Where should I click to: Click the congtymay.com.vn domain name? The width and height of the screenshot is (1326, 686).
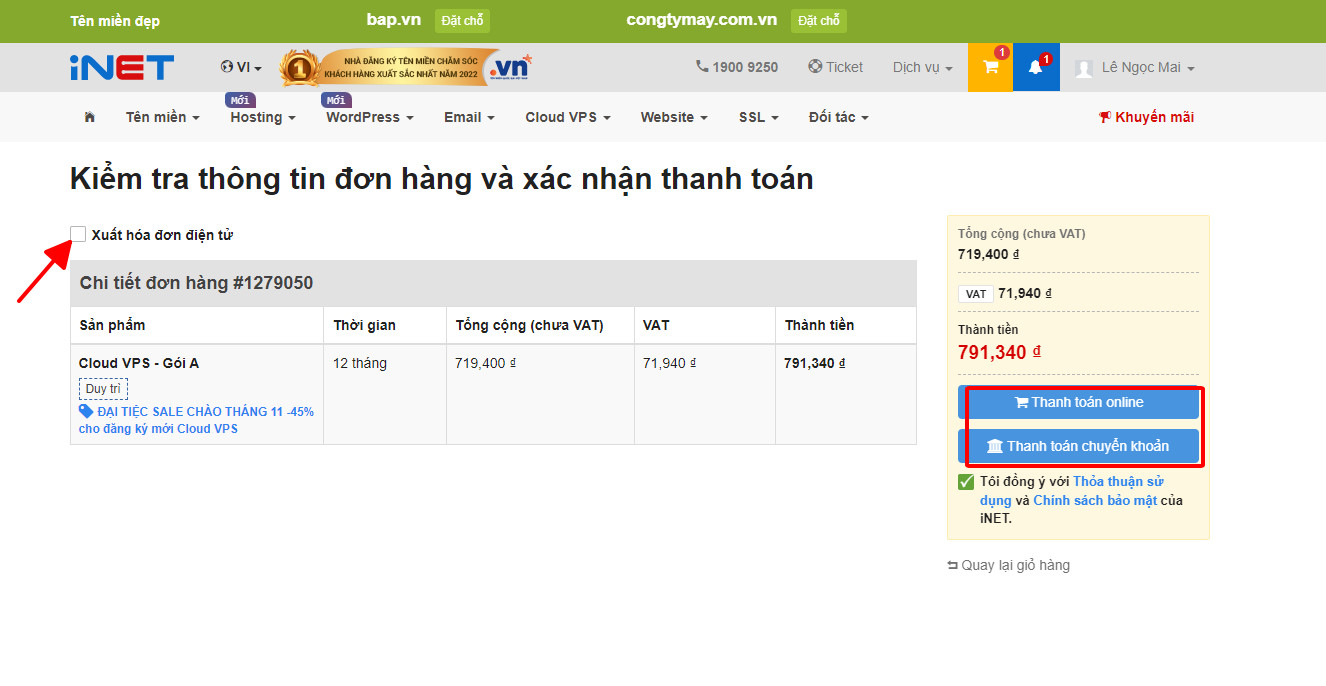[701, 20]
